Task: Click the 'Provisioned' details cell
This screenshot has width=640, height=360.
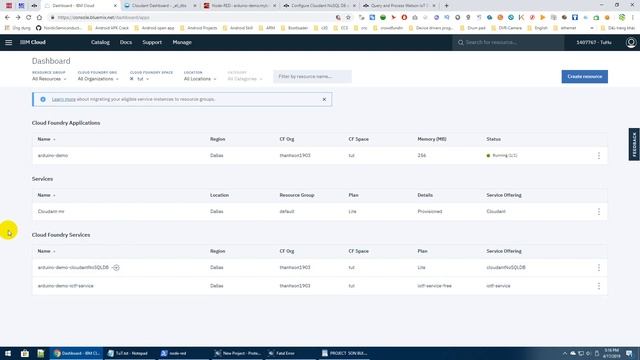Action: point(430,211)
